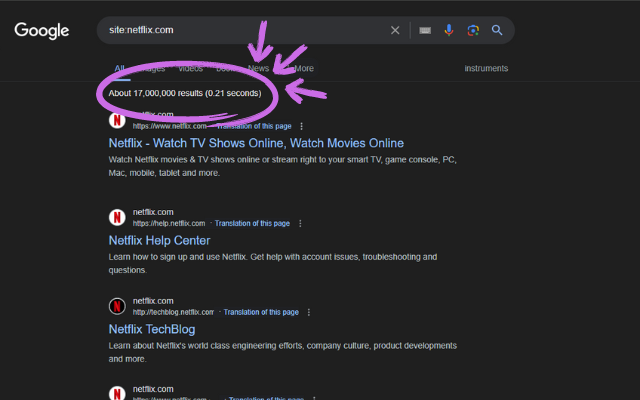
Task: Click the Google logo
Action: click(x=42, y=31)
